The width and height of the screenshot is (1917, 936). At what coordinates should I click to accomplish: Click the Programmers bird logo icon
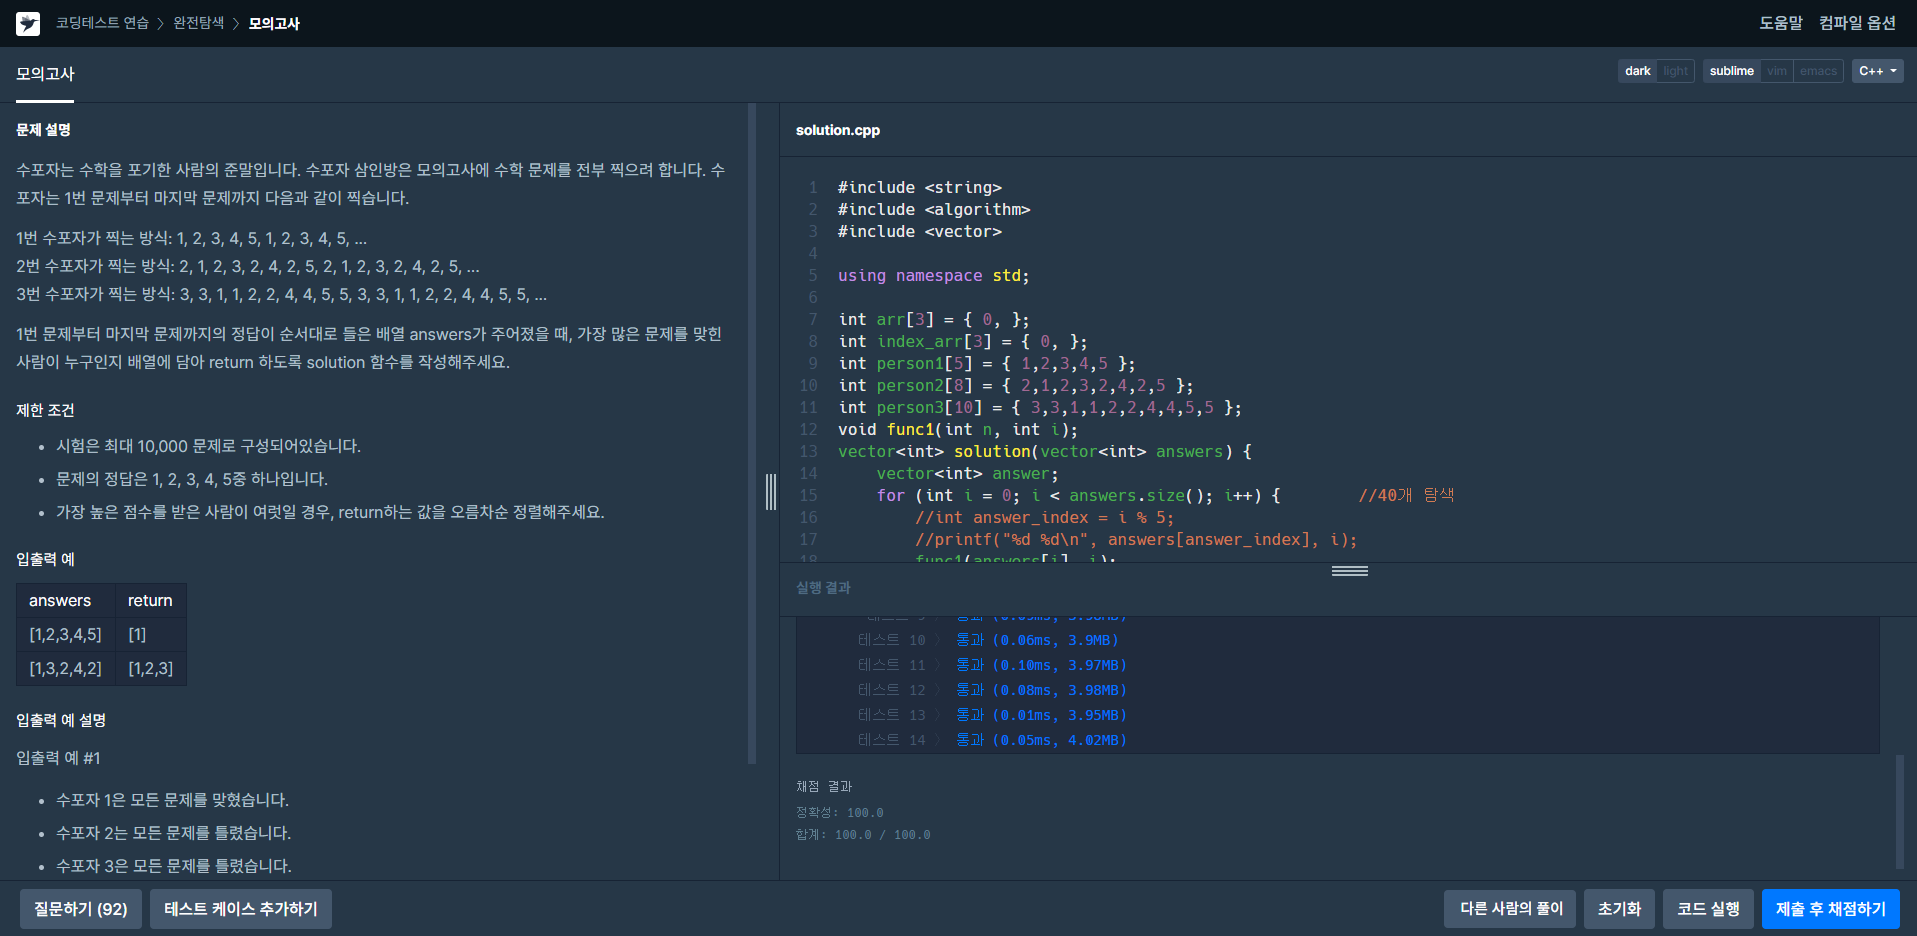pyautogui.click(x=28, y=23)
